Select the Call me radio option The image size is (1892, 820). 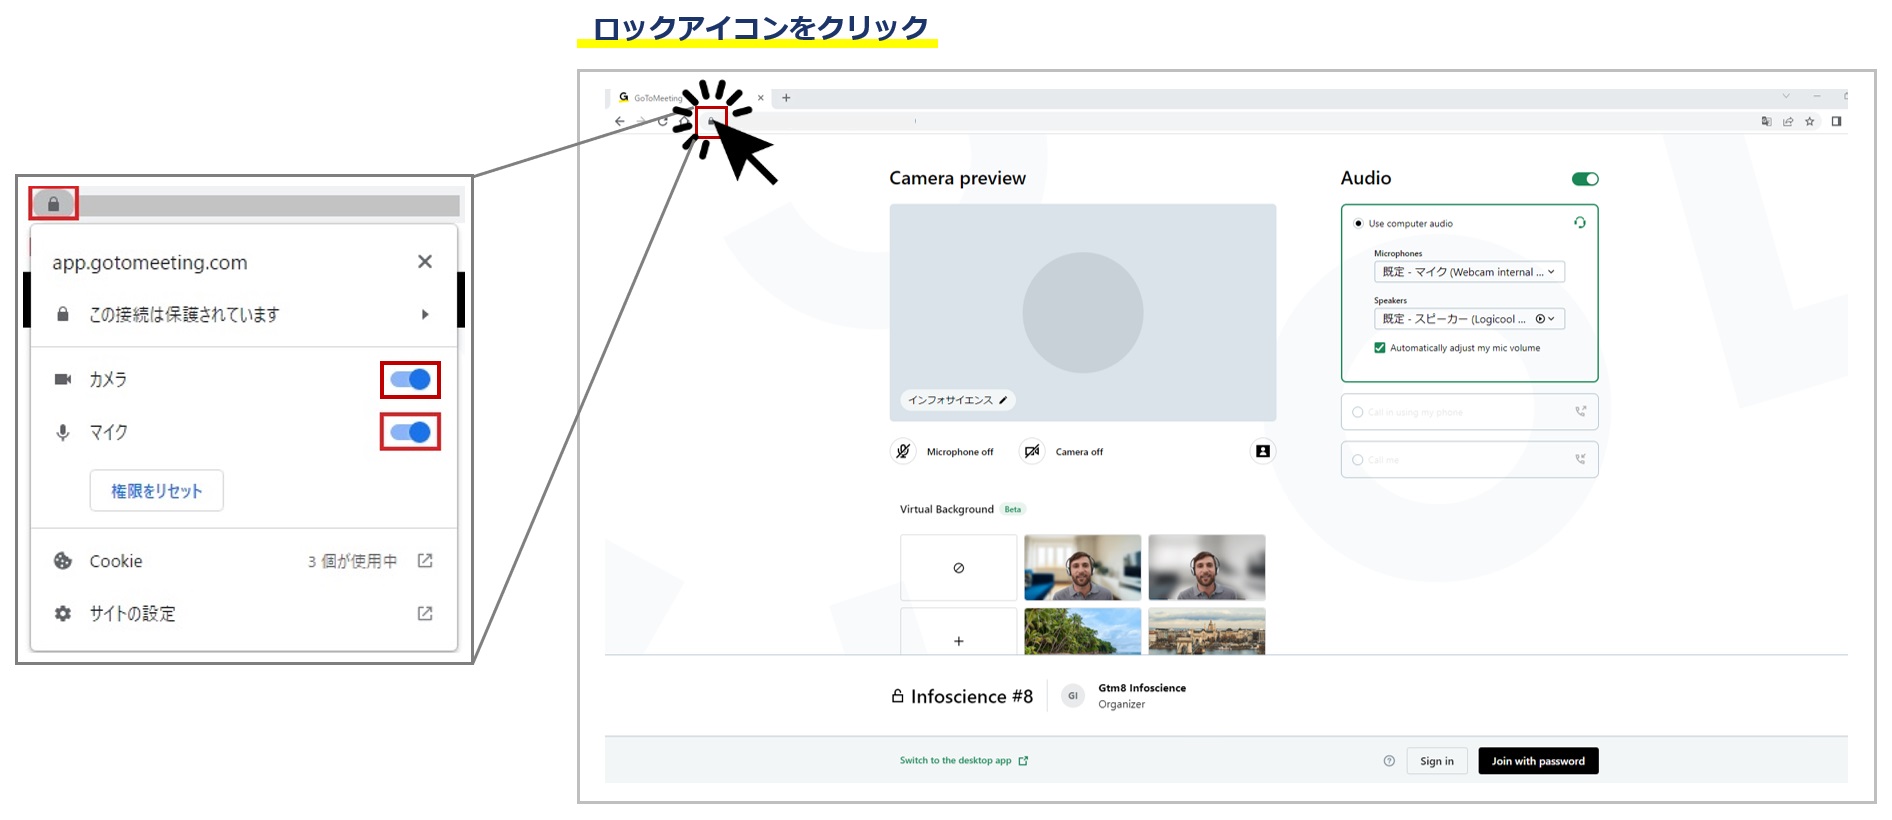1358,460
